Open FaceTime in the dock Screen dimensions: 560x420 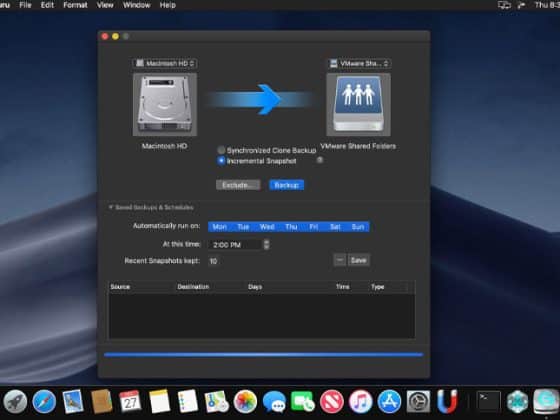point(303,401)
